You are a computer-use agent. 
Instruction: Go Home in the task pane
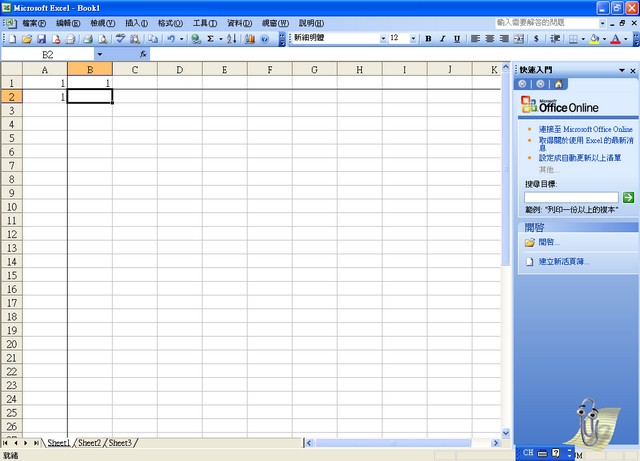pos(558,84)
